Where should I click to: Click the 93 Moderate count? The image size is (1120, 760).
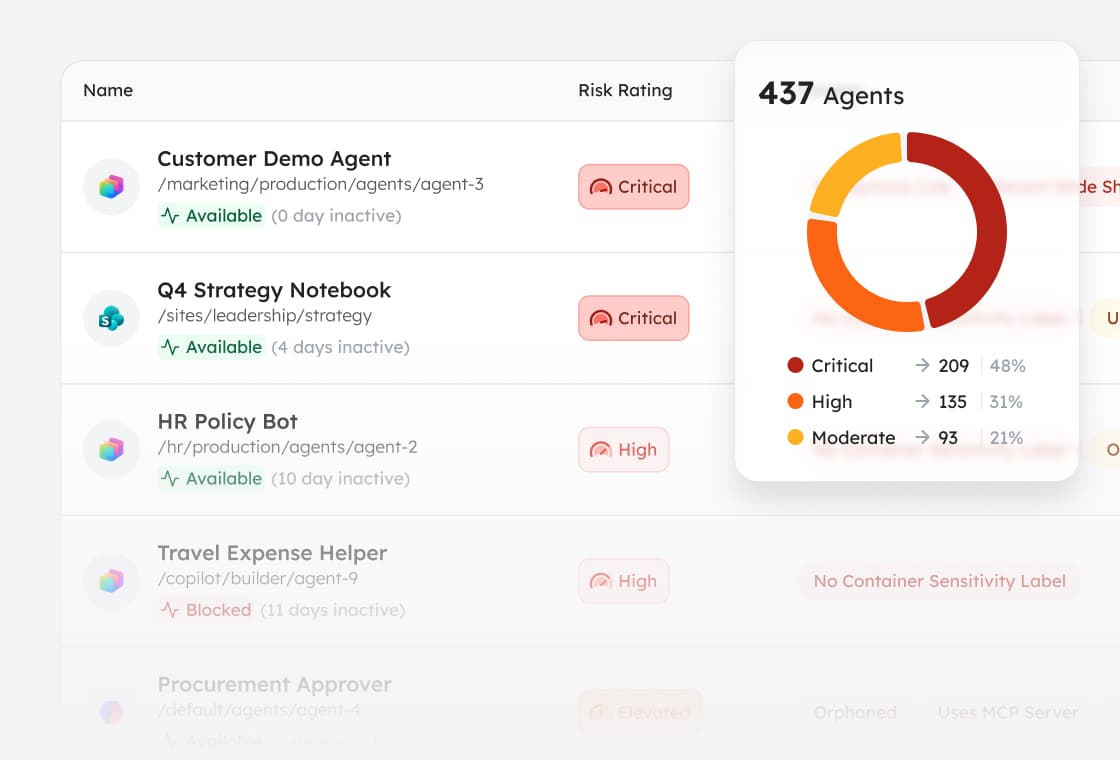point(948,437)
